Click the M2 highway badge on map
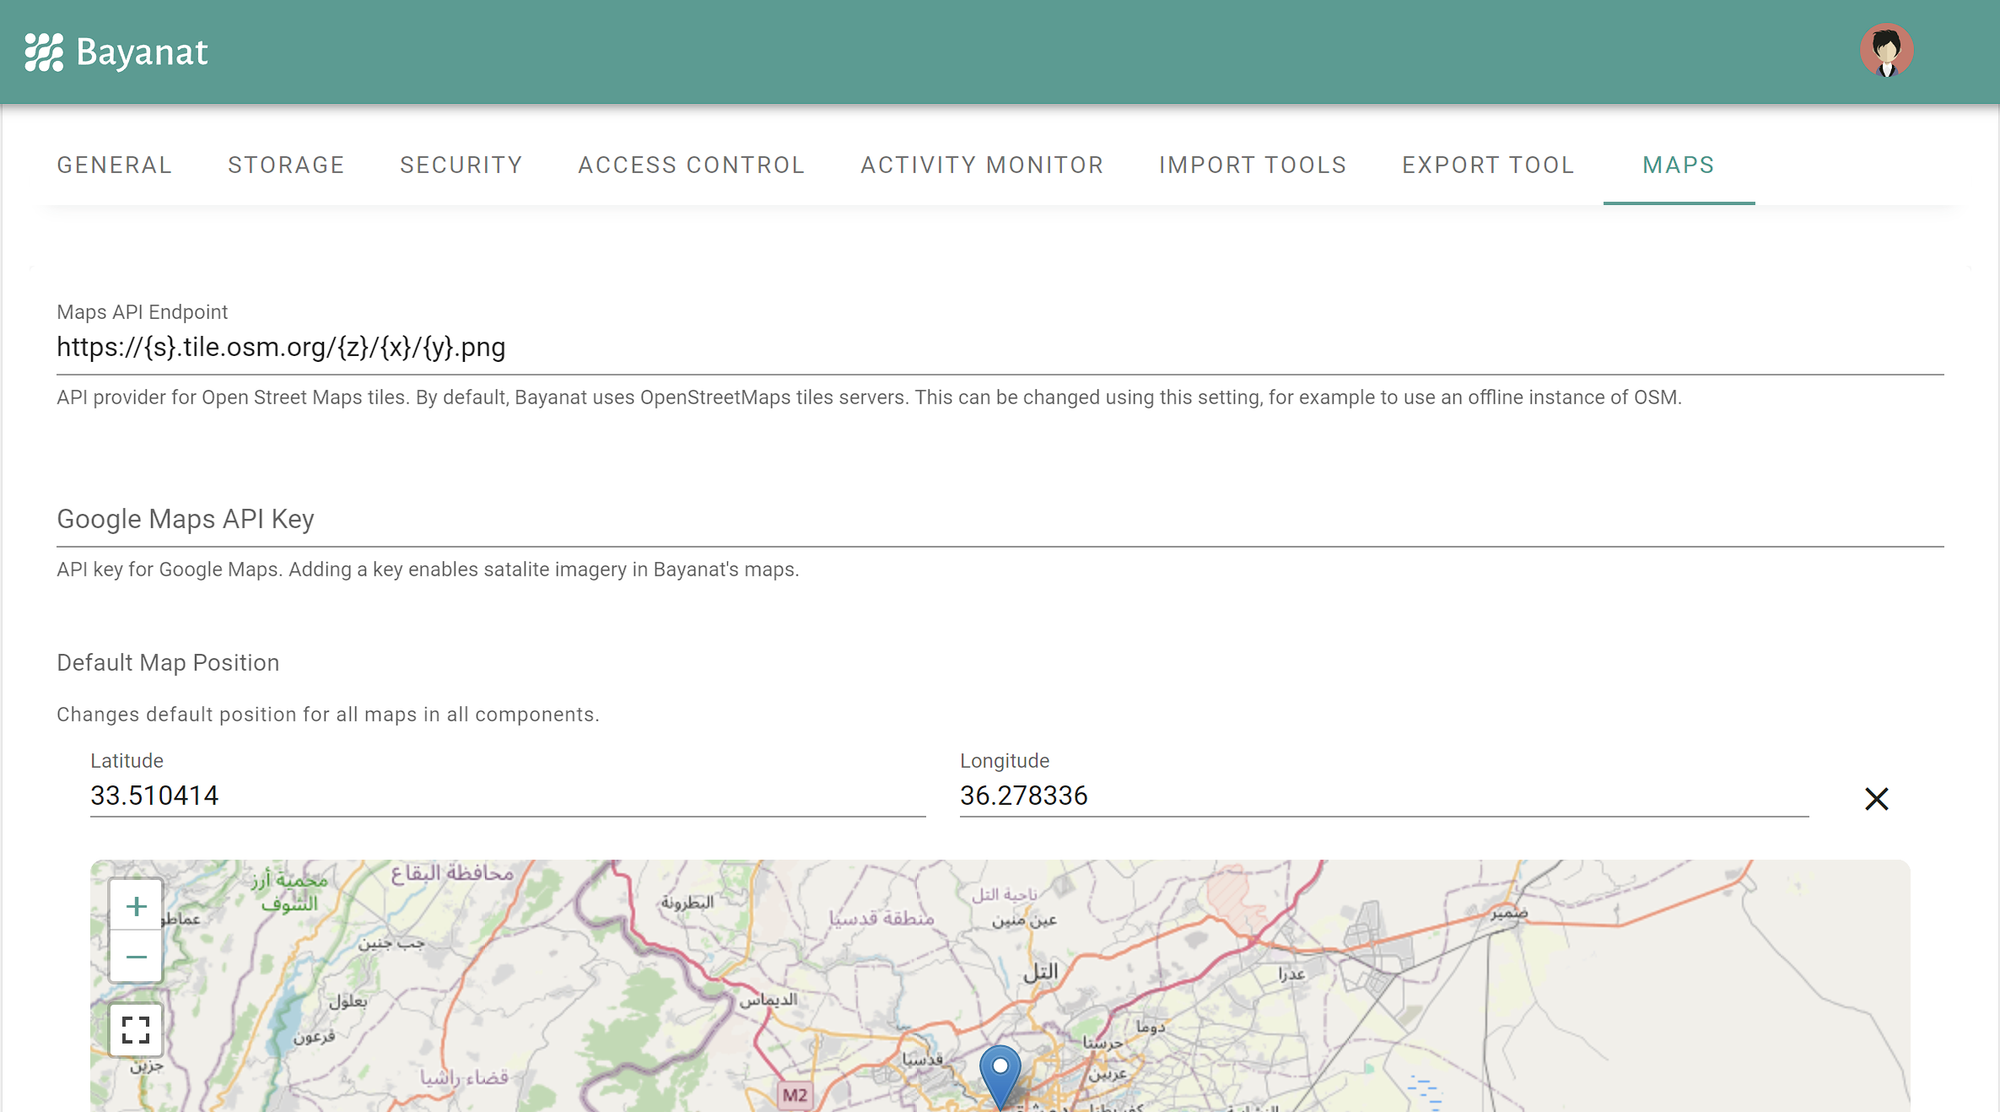The width and height of the screenshot is (2000, 1112). pos(795,1095)
